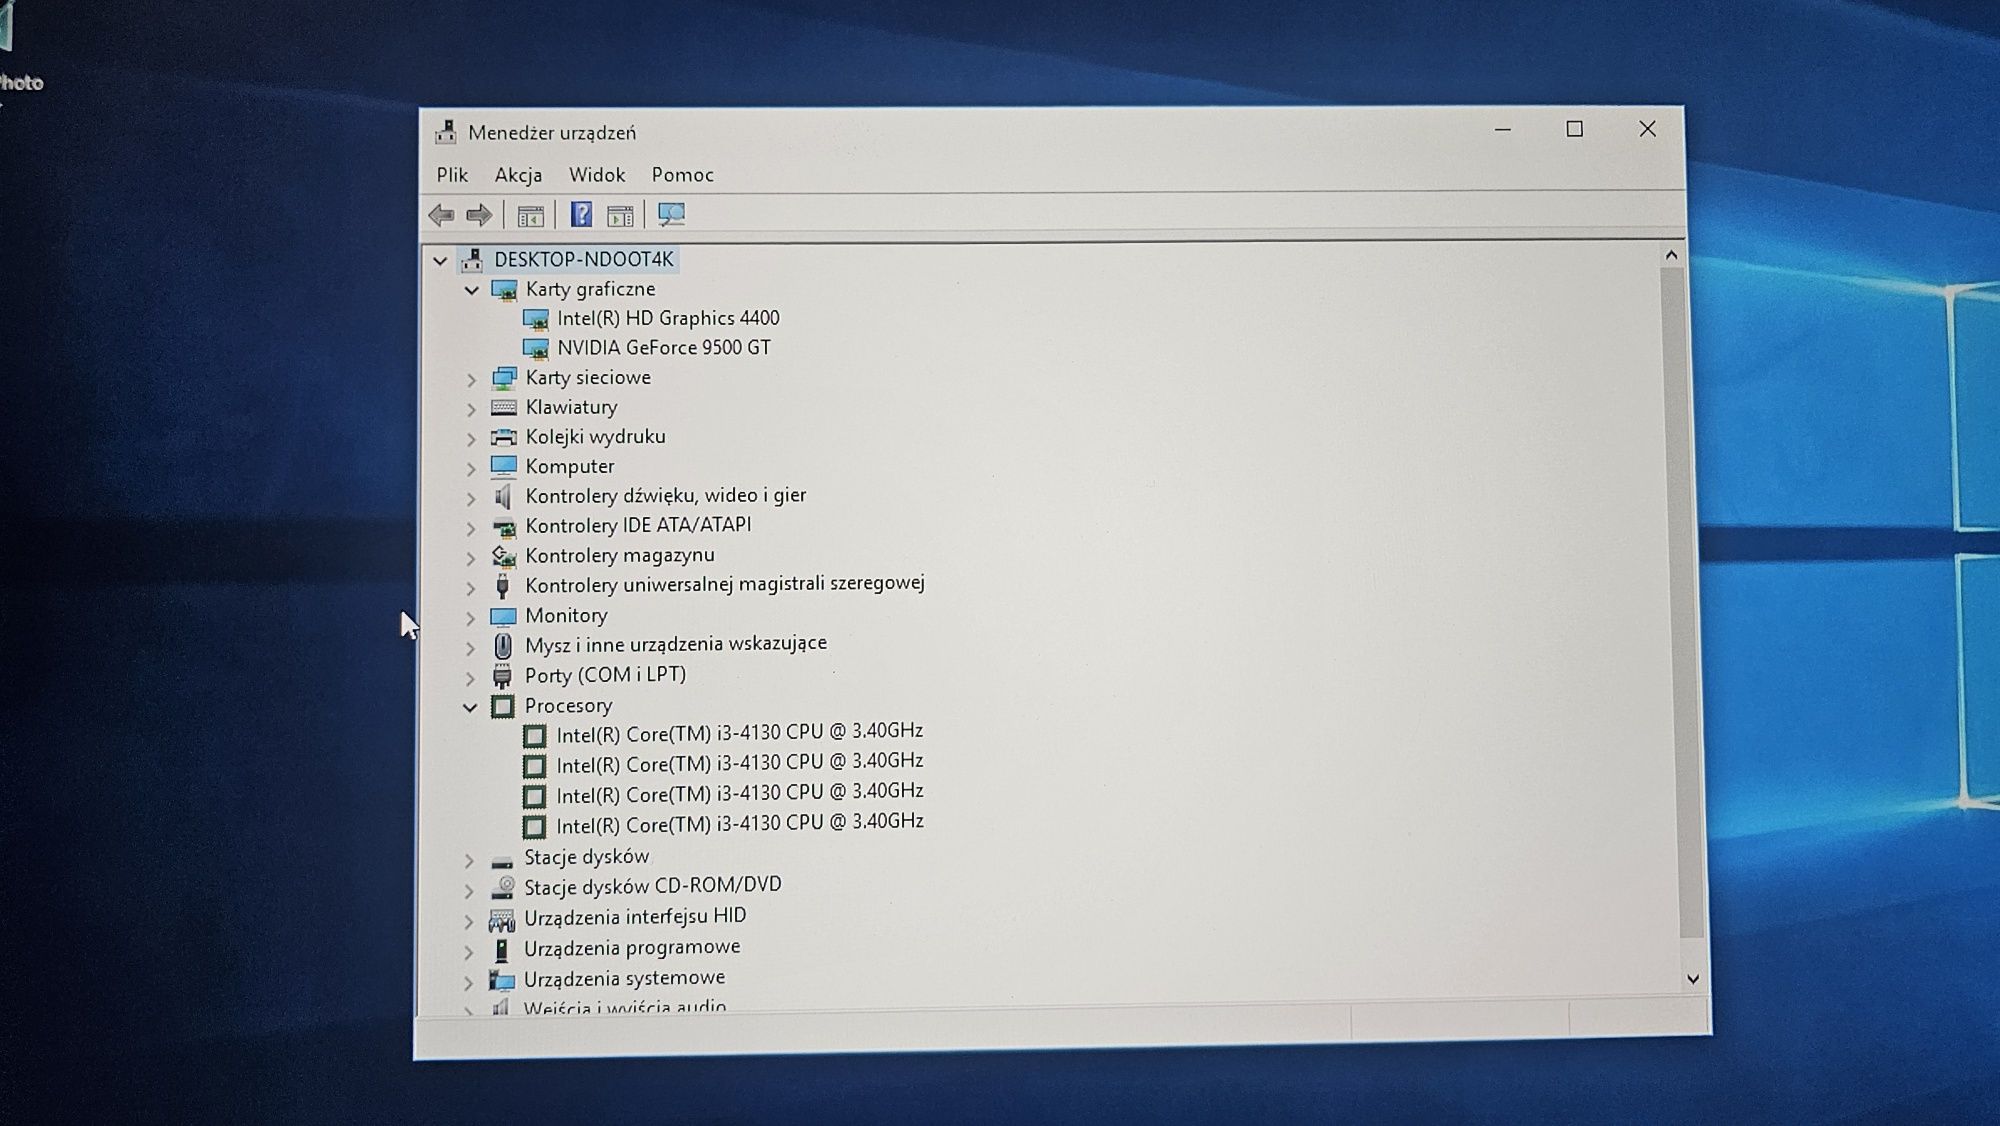Click the Komputer monitor icon
Image resolution: width=2000 pixels, height=1126 pixels.
tap(504, 466)
